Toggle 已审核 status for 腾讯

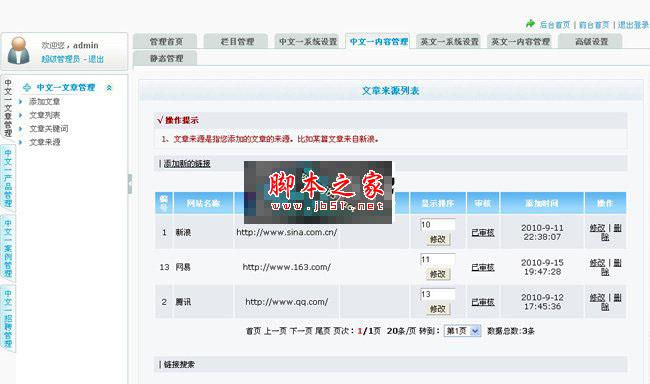tap(483, 302)
